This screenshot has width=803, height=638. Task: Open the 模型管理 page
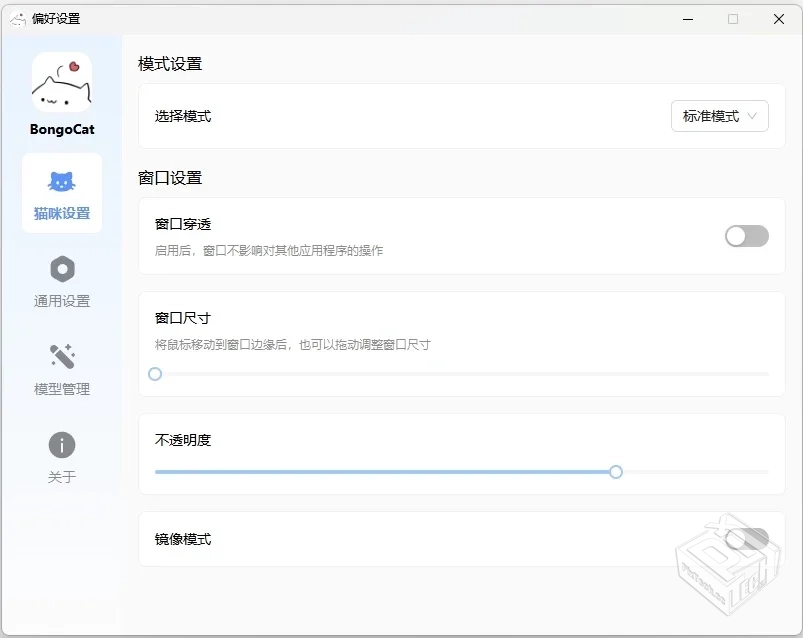63,370
